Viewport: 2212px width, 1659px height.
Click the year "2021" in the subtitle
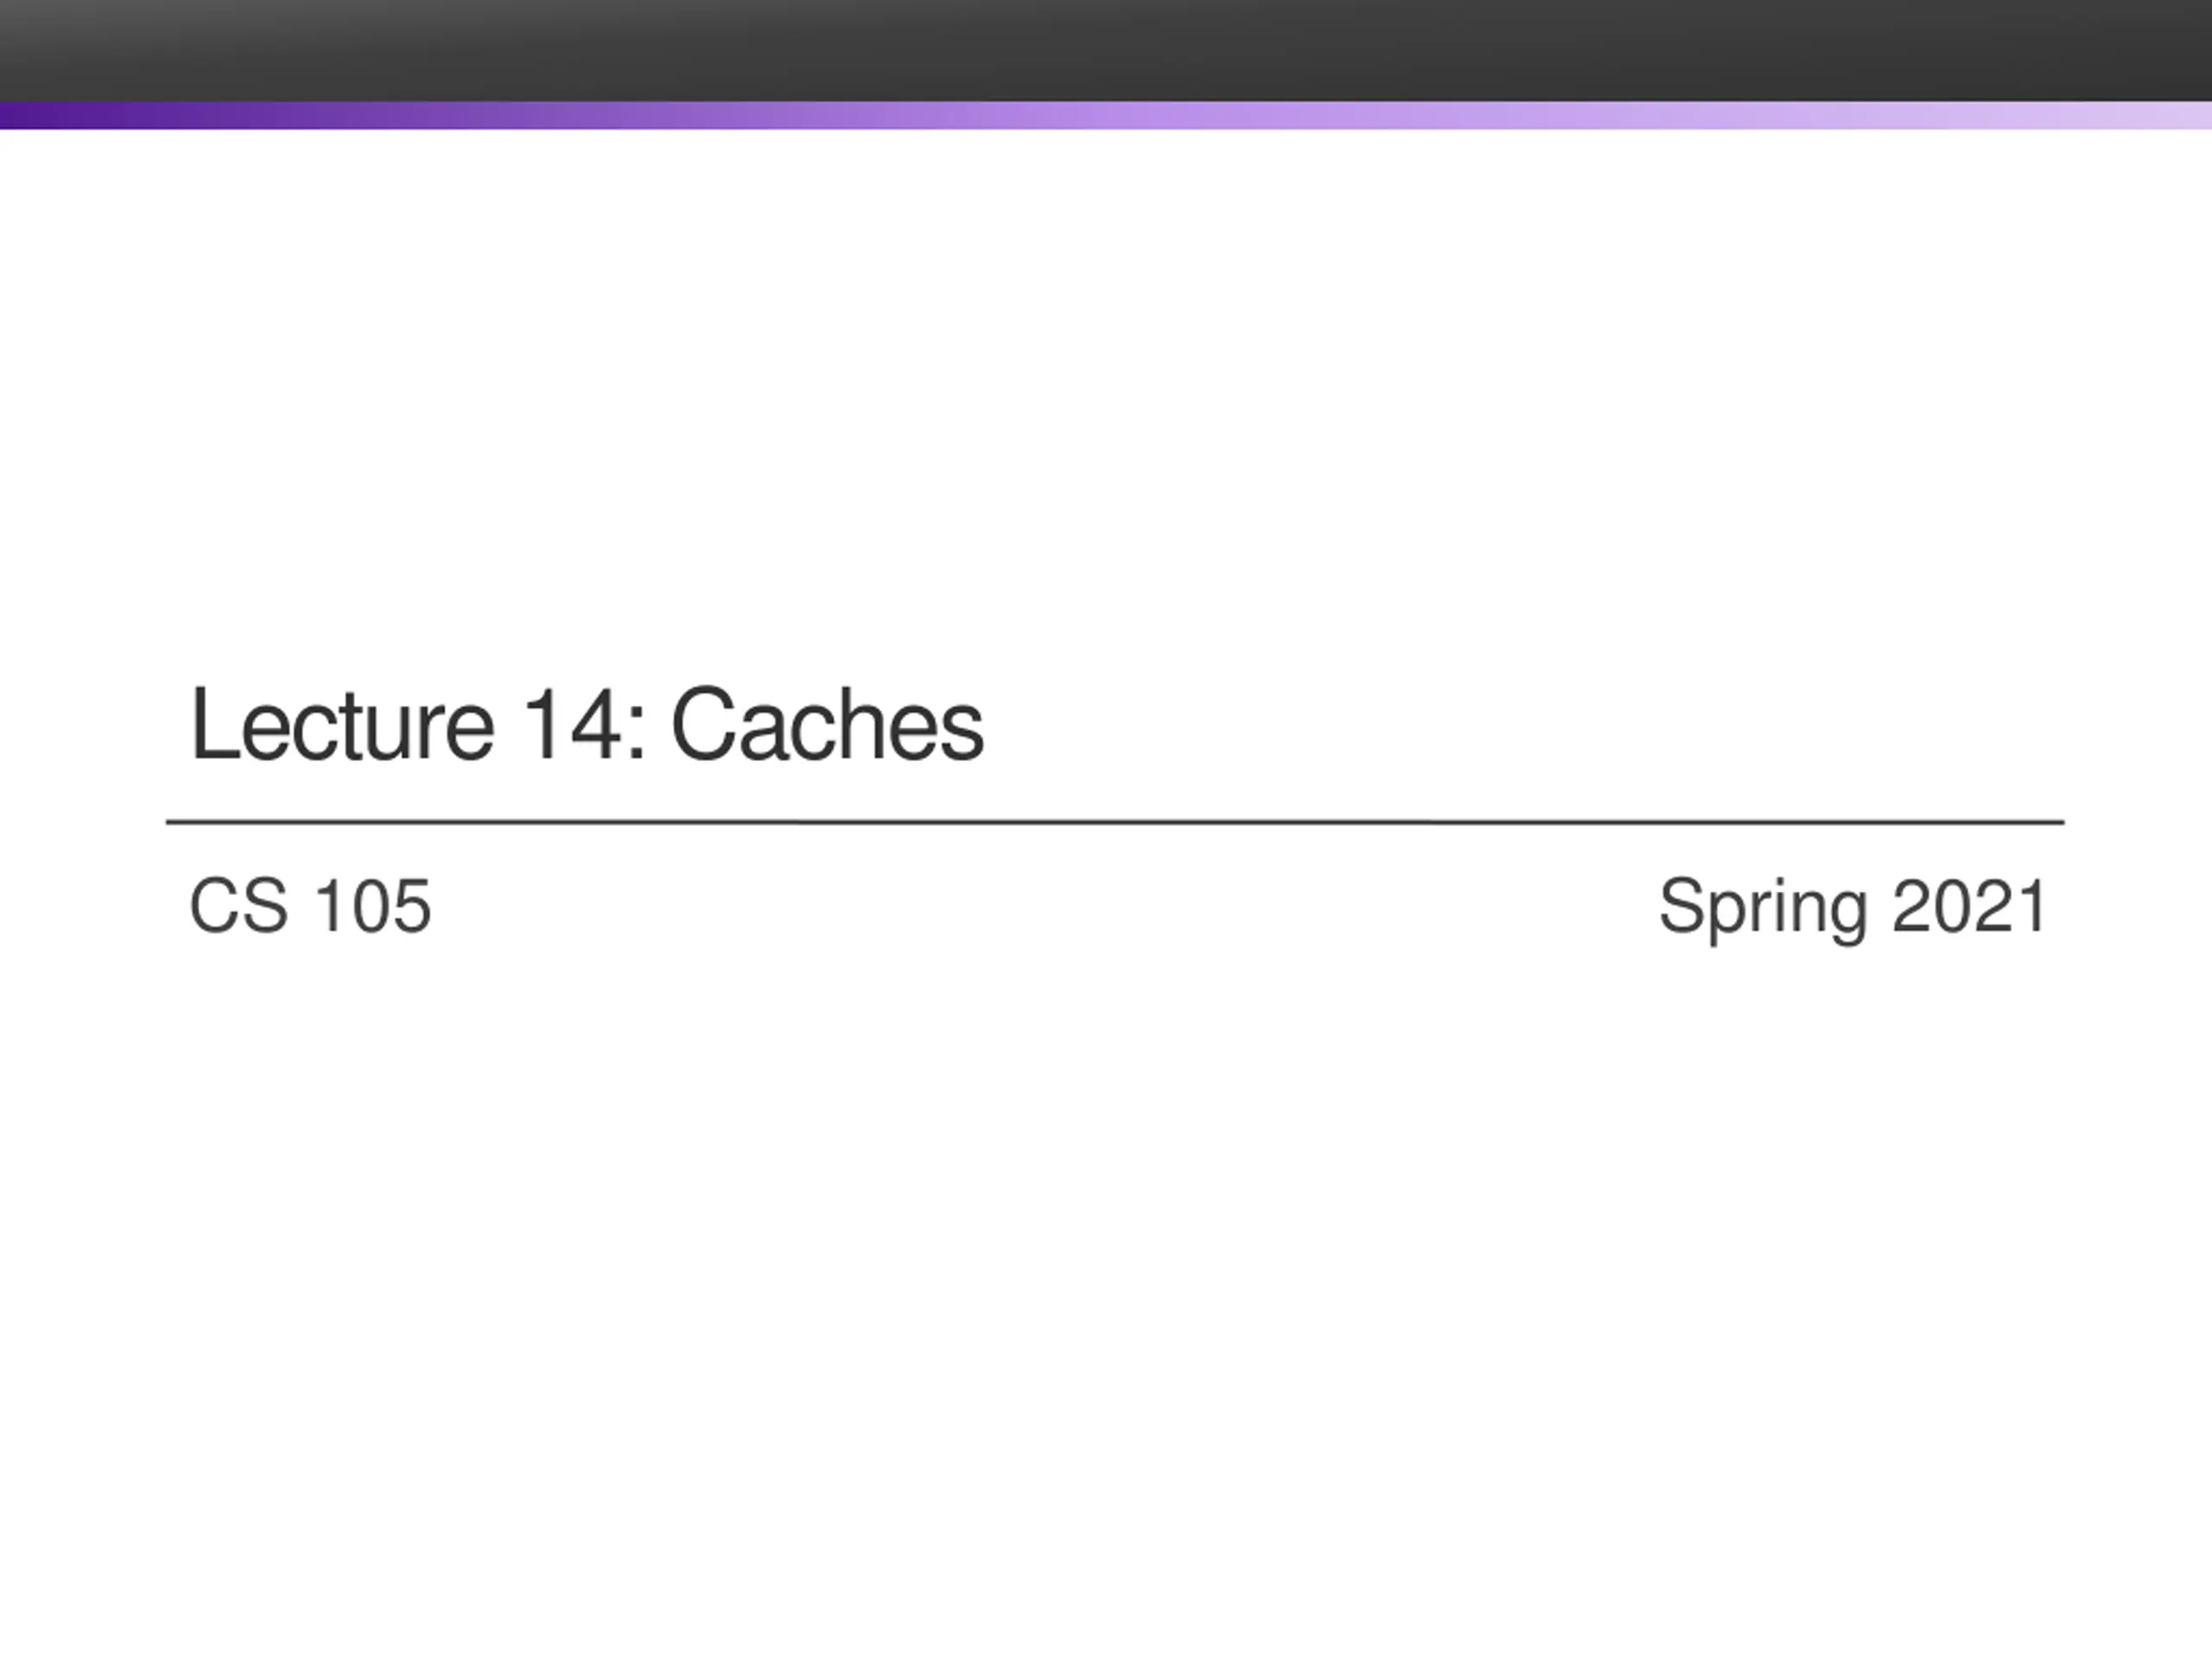(x=1971, y=906)
